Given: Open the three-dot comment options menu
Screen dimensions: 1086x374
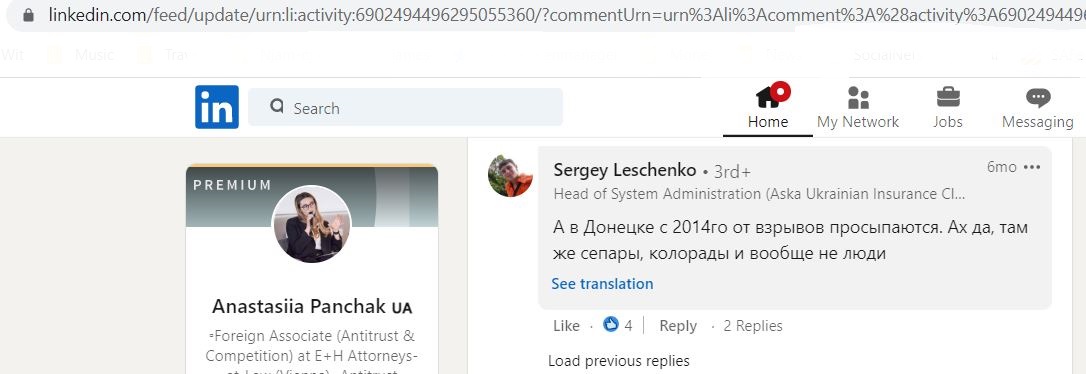Looking at the screenshot, I should [x=1032, y=167].
